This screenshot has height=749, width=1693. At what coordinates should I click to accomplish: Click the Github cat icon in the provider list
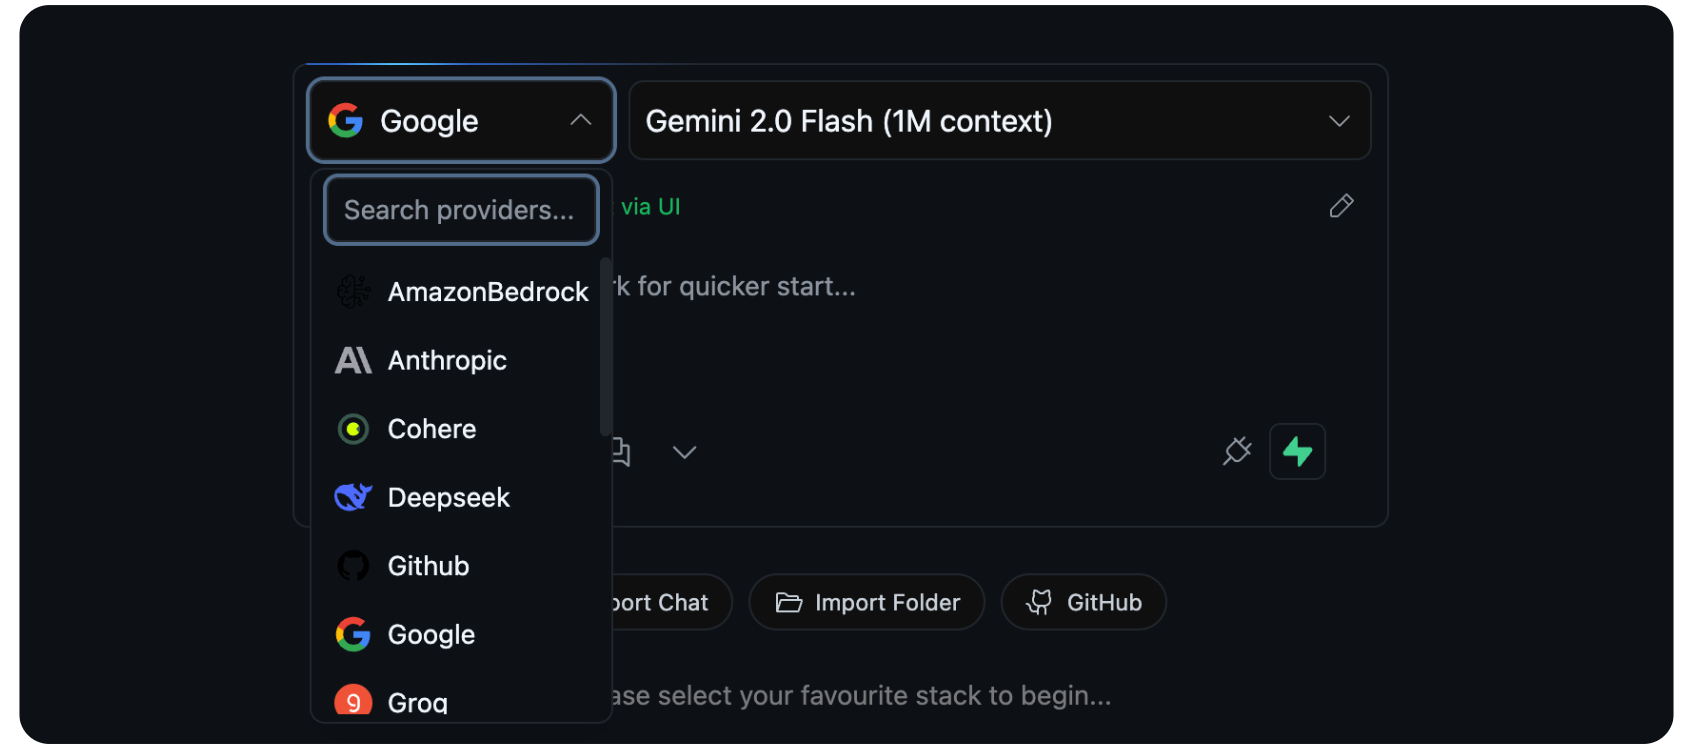(352, 565)
